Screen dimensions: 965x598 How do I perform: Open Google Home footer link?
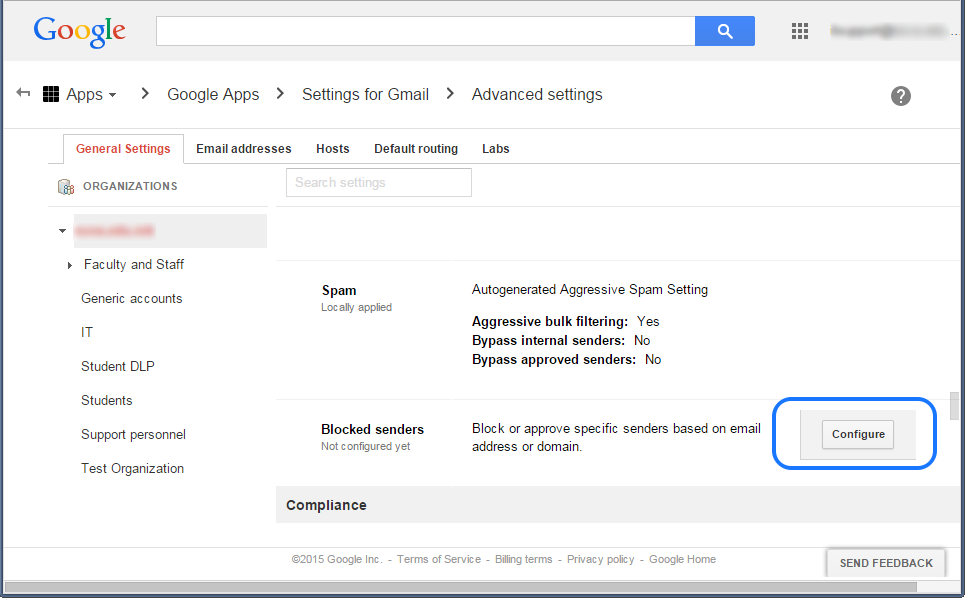(683, 559)
